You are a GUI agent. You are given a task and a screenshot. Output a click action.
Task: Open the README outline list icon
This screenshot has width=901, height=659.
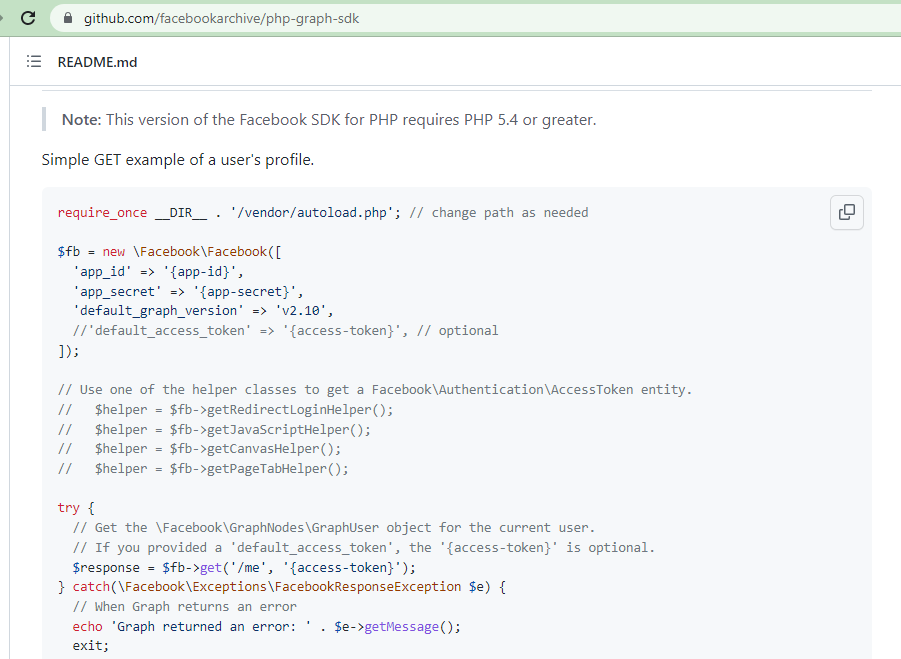click(x=34, y=61)
